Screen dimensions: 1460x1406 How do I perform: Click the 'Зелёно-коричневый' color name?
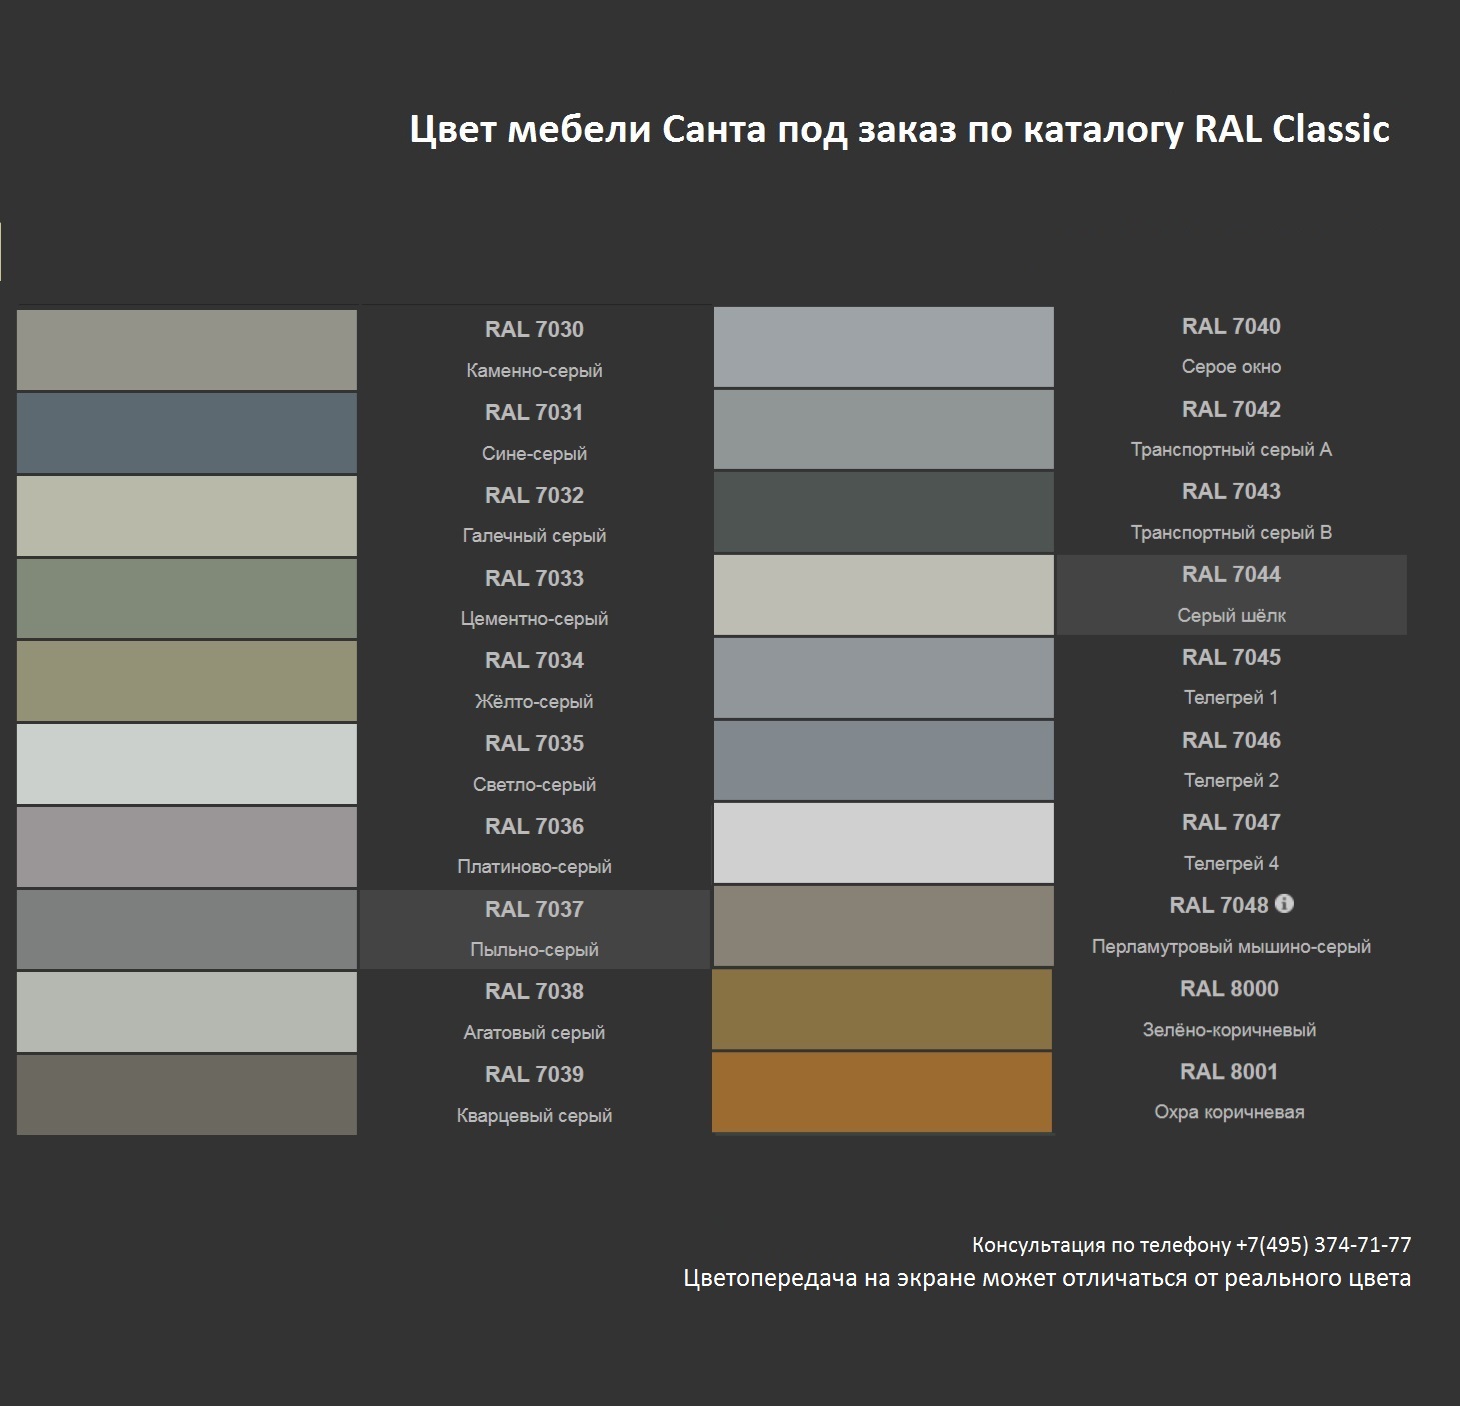[1229, 1030]
